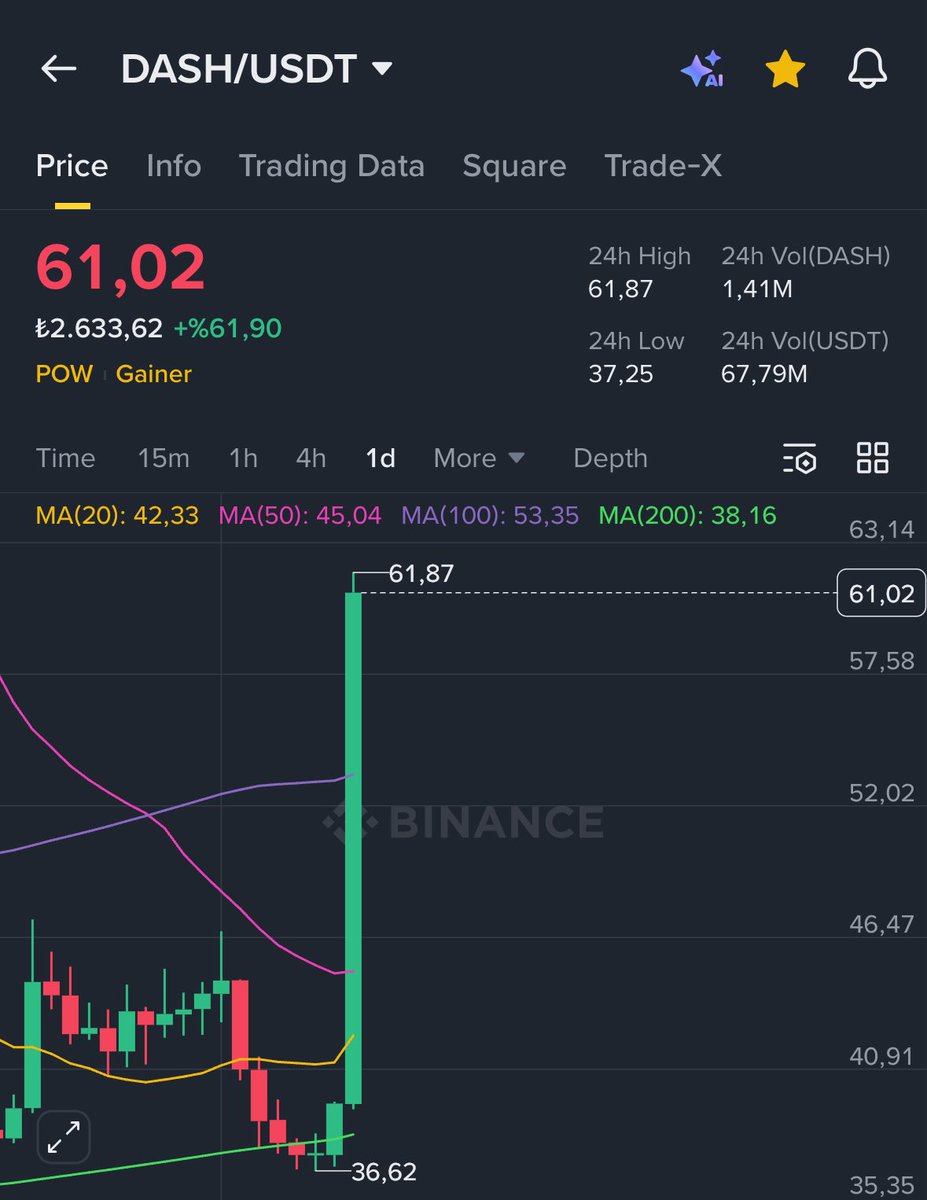The image size is (927, 1200).
Task: Select the 1h chart interval
Action: [243, 458]
